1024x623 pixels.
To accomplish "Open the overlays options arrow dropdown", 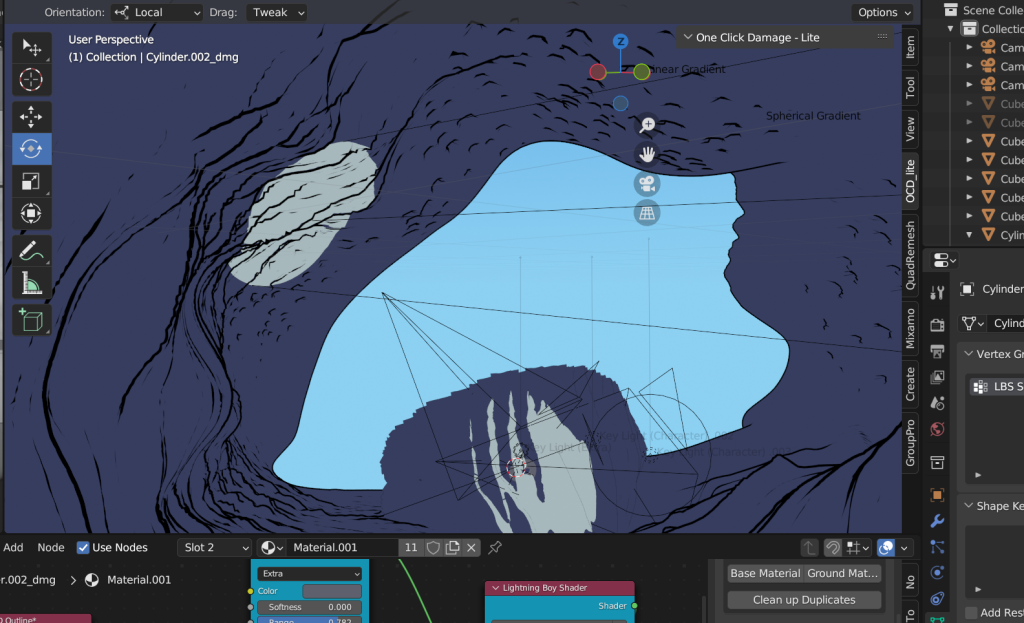I will tap(904, 548).
